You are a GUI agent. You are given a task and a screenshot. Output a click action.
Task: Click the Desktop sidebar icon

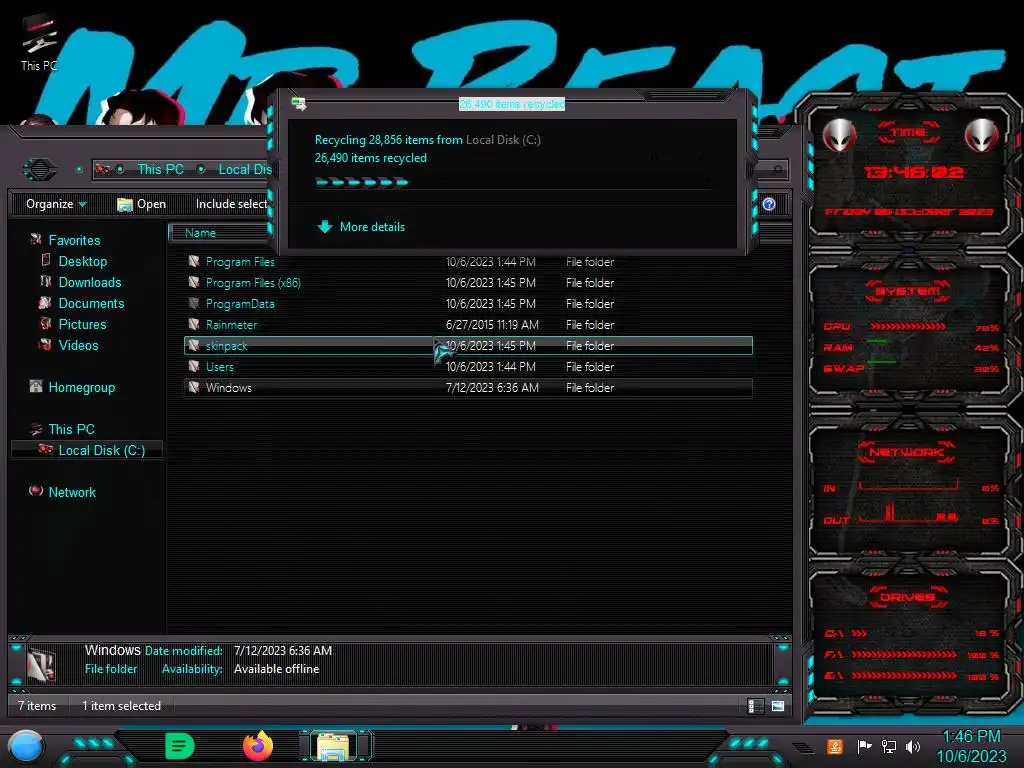(x=46, y=261)
